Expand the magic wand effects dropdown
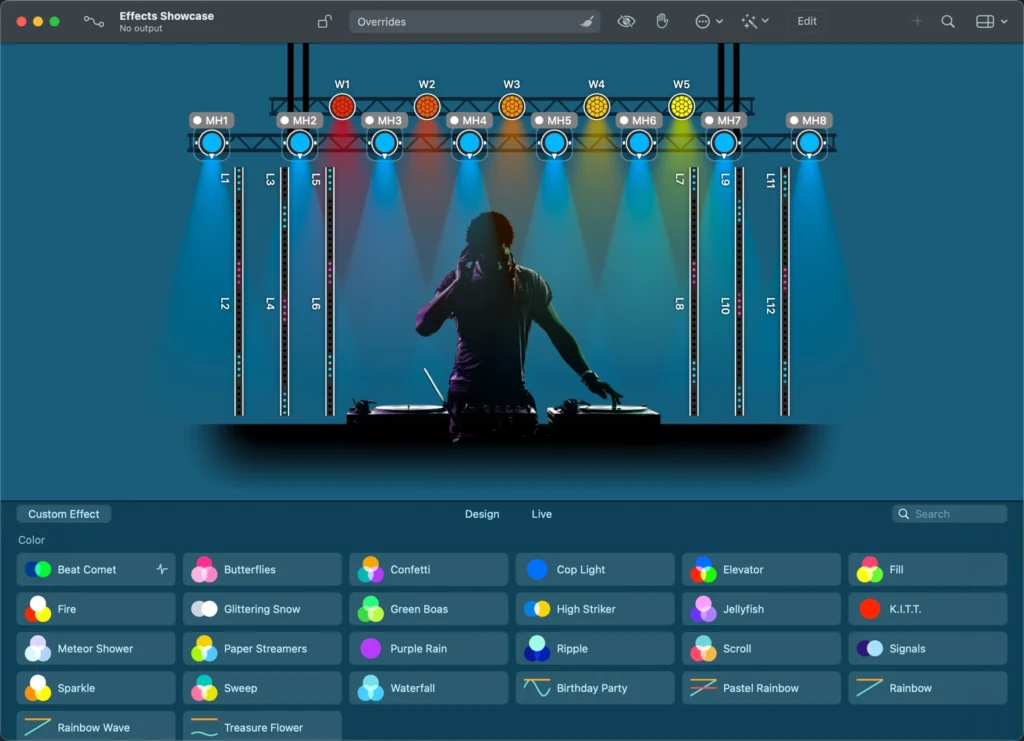 tap(754, 21)
